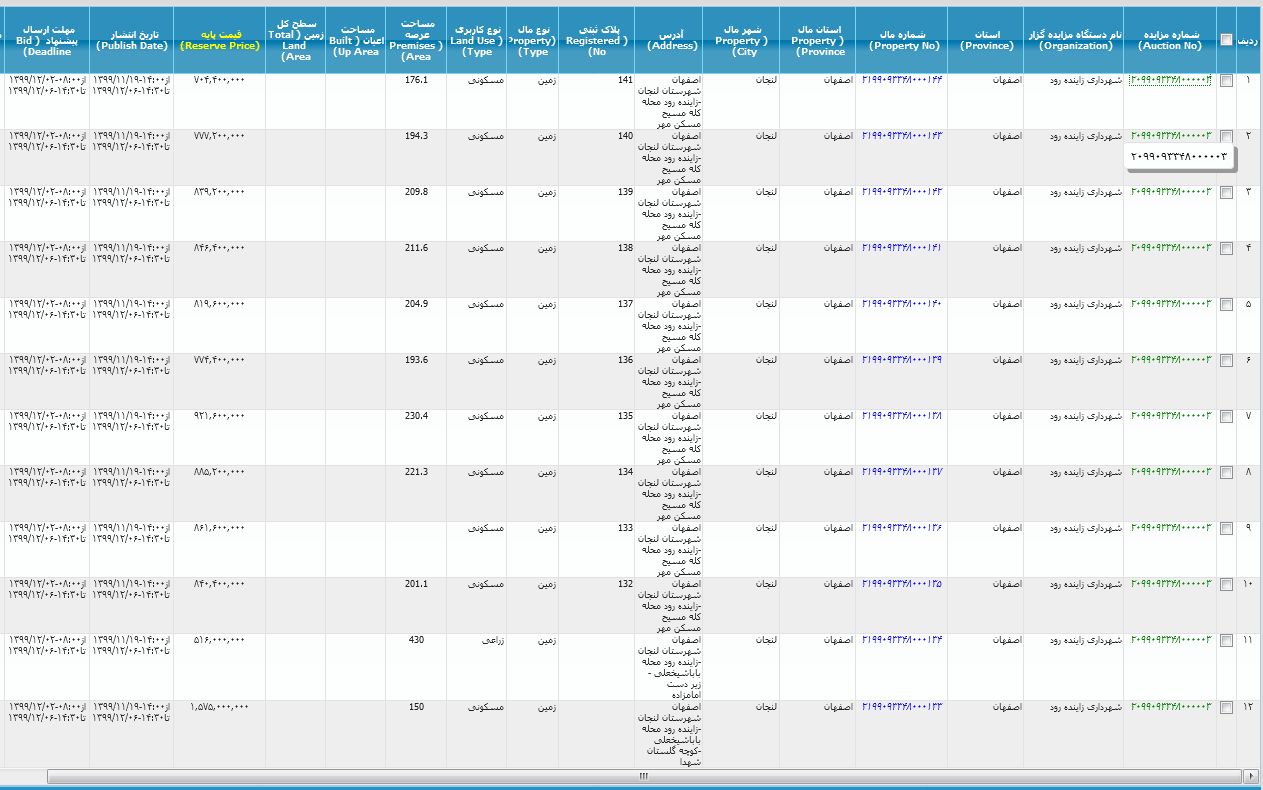This screenshot has height=790, width=1263.
Task: Check the checkbox for row 1
Action: point(1226,82)
